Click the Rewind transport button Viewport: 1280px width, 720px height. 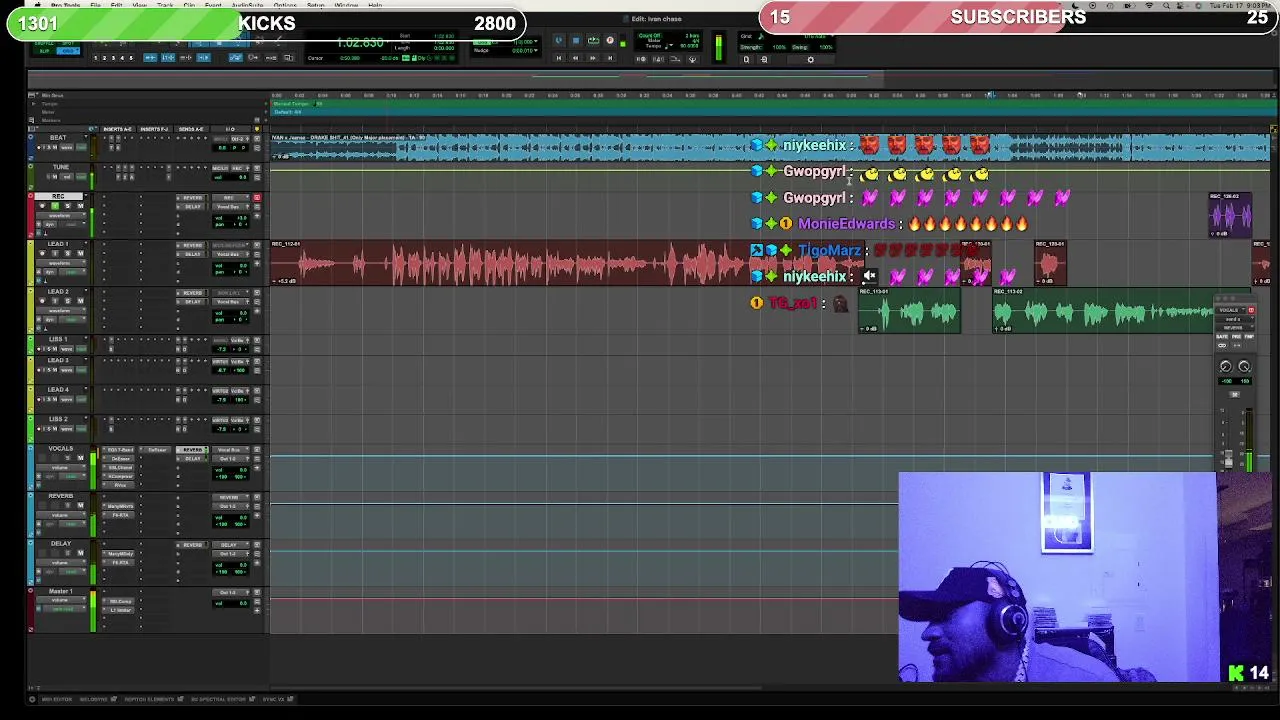coord(575,58)
